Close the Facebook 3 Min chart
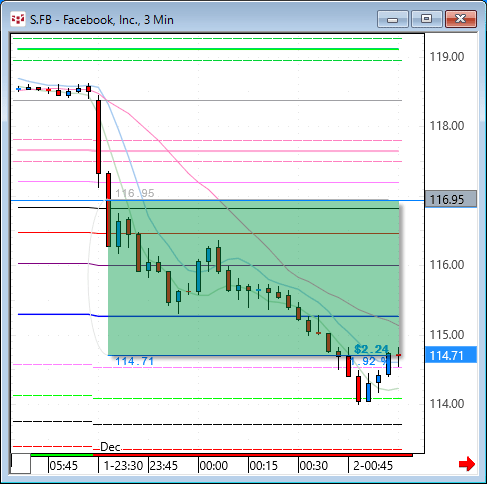The width and height of the screenshot is (487, 484). point(461,19)
